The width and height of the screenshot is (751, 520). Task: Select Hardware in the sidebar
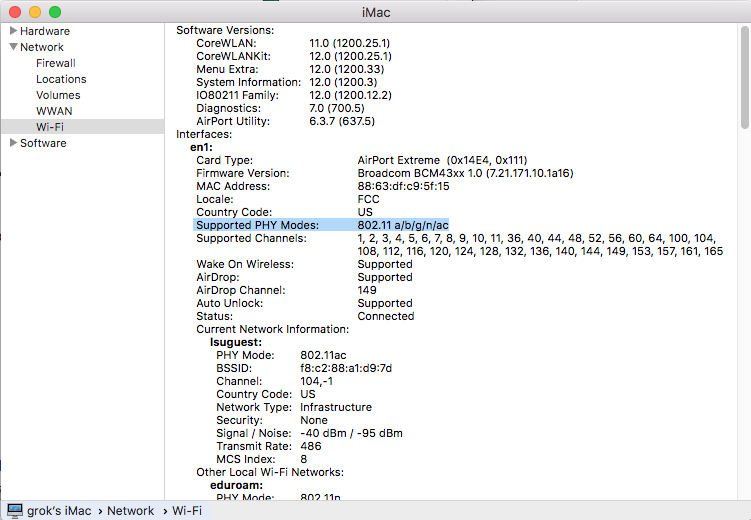coord(45,31)
